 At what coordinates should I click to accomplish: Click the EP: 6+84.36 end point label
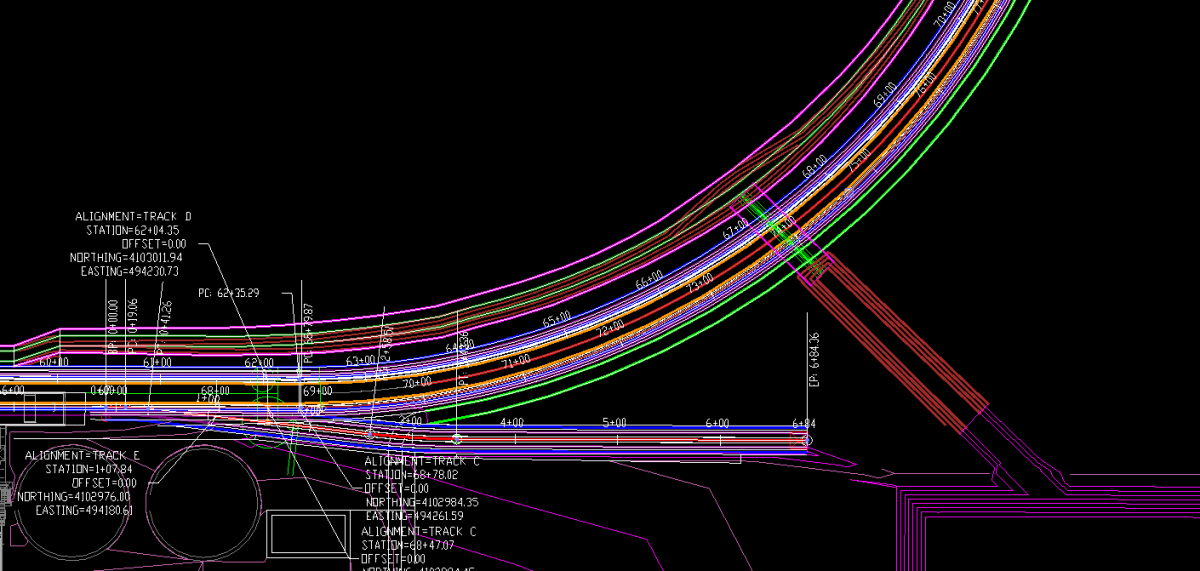coord(814,355)
